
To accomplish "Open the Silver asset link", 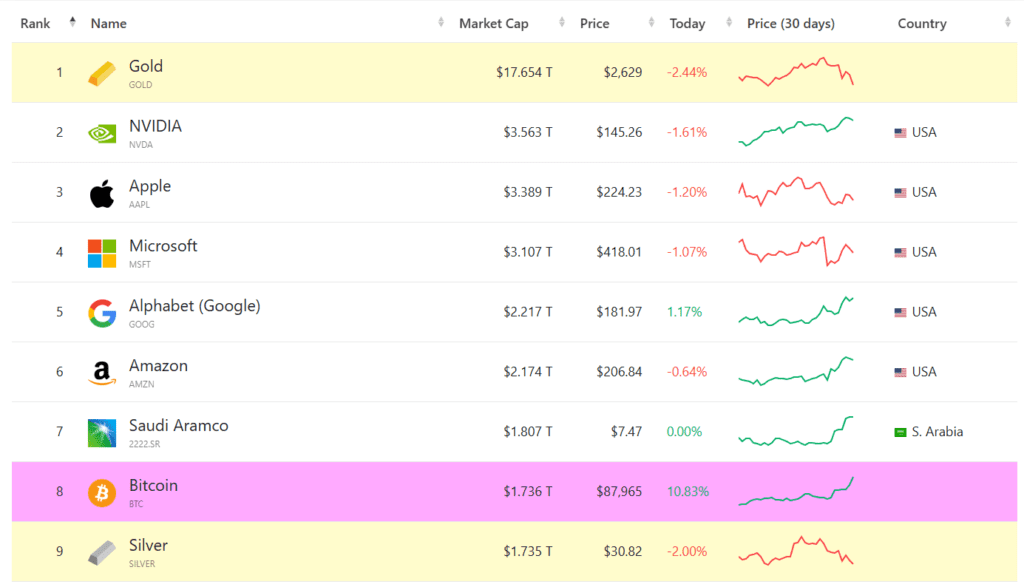I will click(x=148, y=545).
